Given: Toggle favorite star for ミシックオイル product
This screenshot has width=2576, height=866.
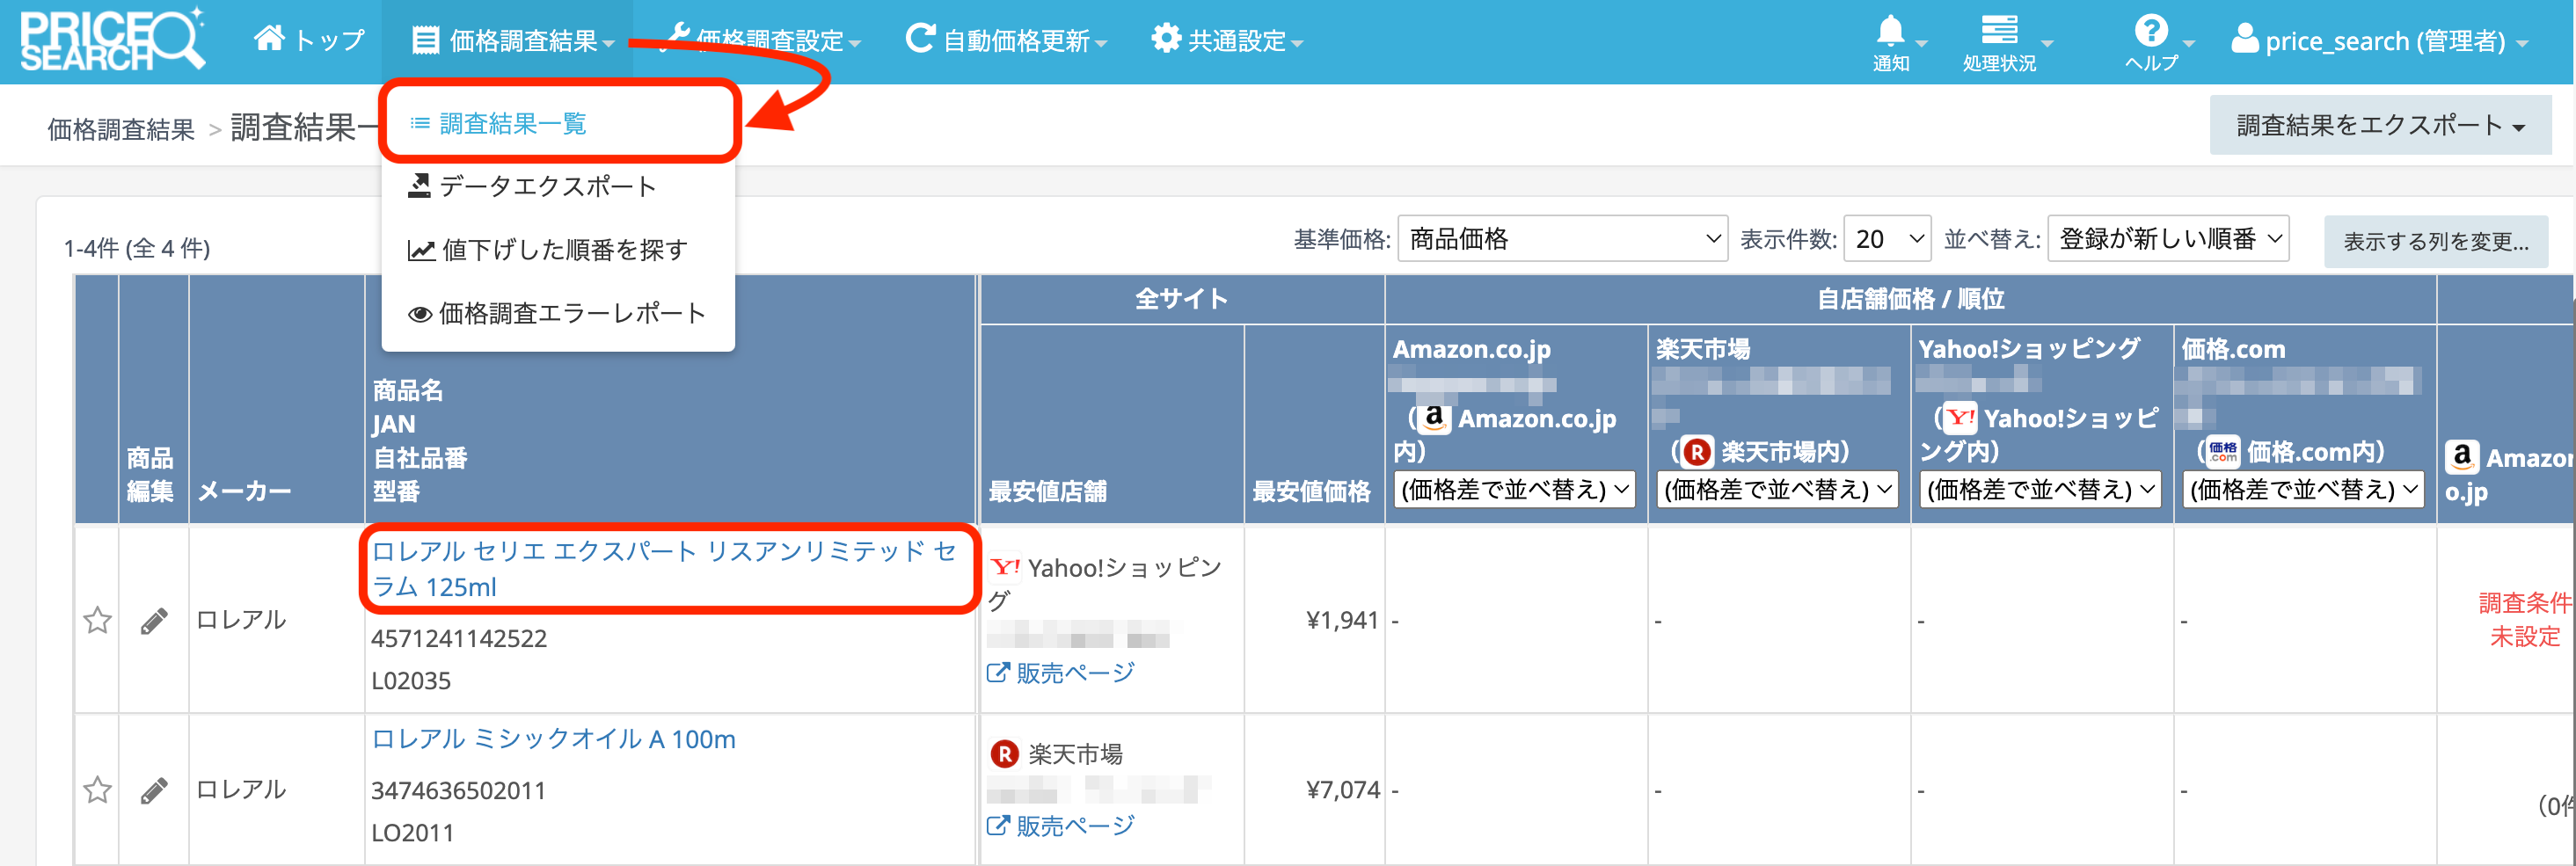Looking at the screenshot, I should (x=97, y=791).
